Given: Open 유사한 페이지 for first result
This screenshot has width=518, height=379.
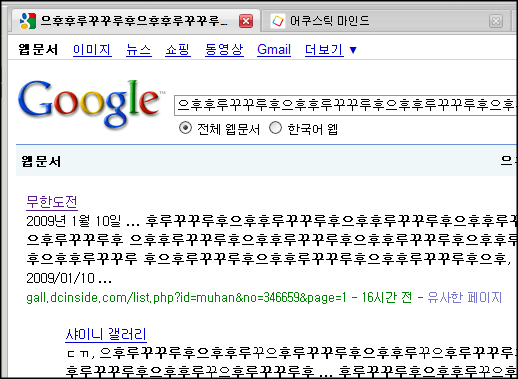Looking at the screenshot, I should pyautogui.click(x=464, y=297).
